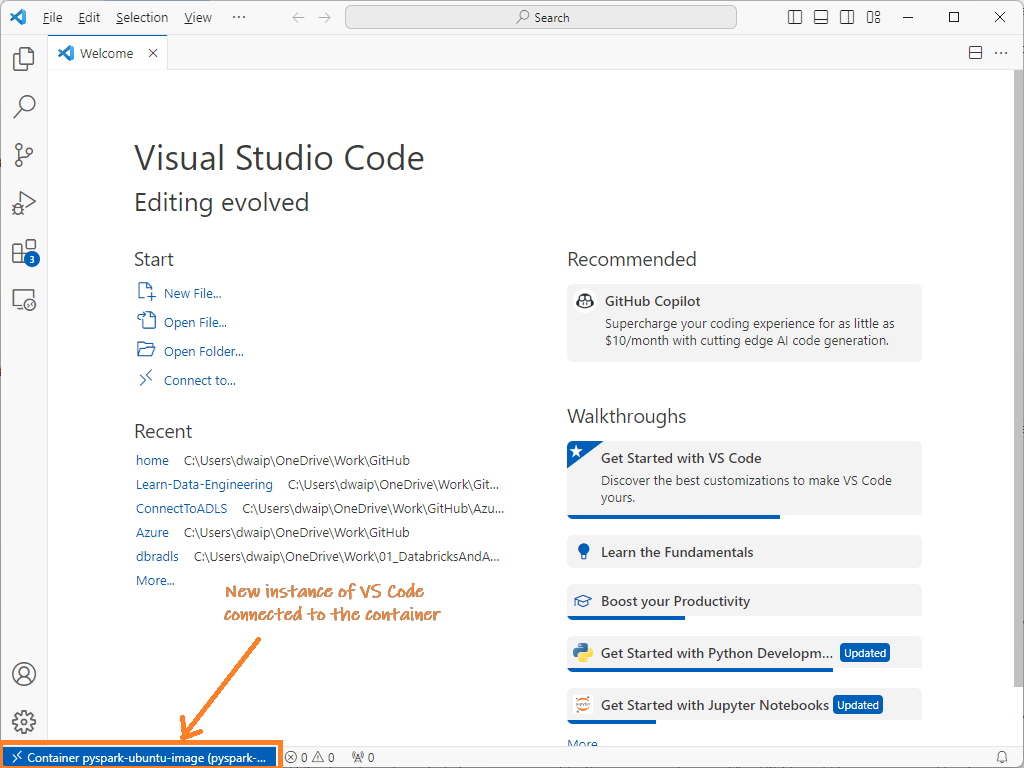Open the Search view in activity bar
The image size is (1024, 768).
pos(24,106)
